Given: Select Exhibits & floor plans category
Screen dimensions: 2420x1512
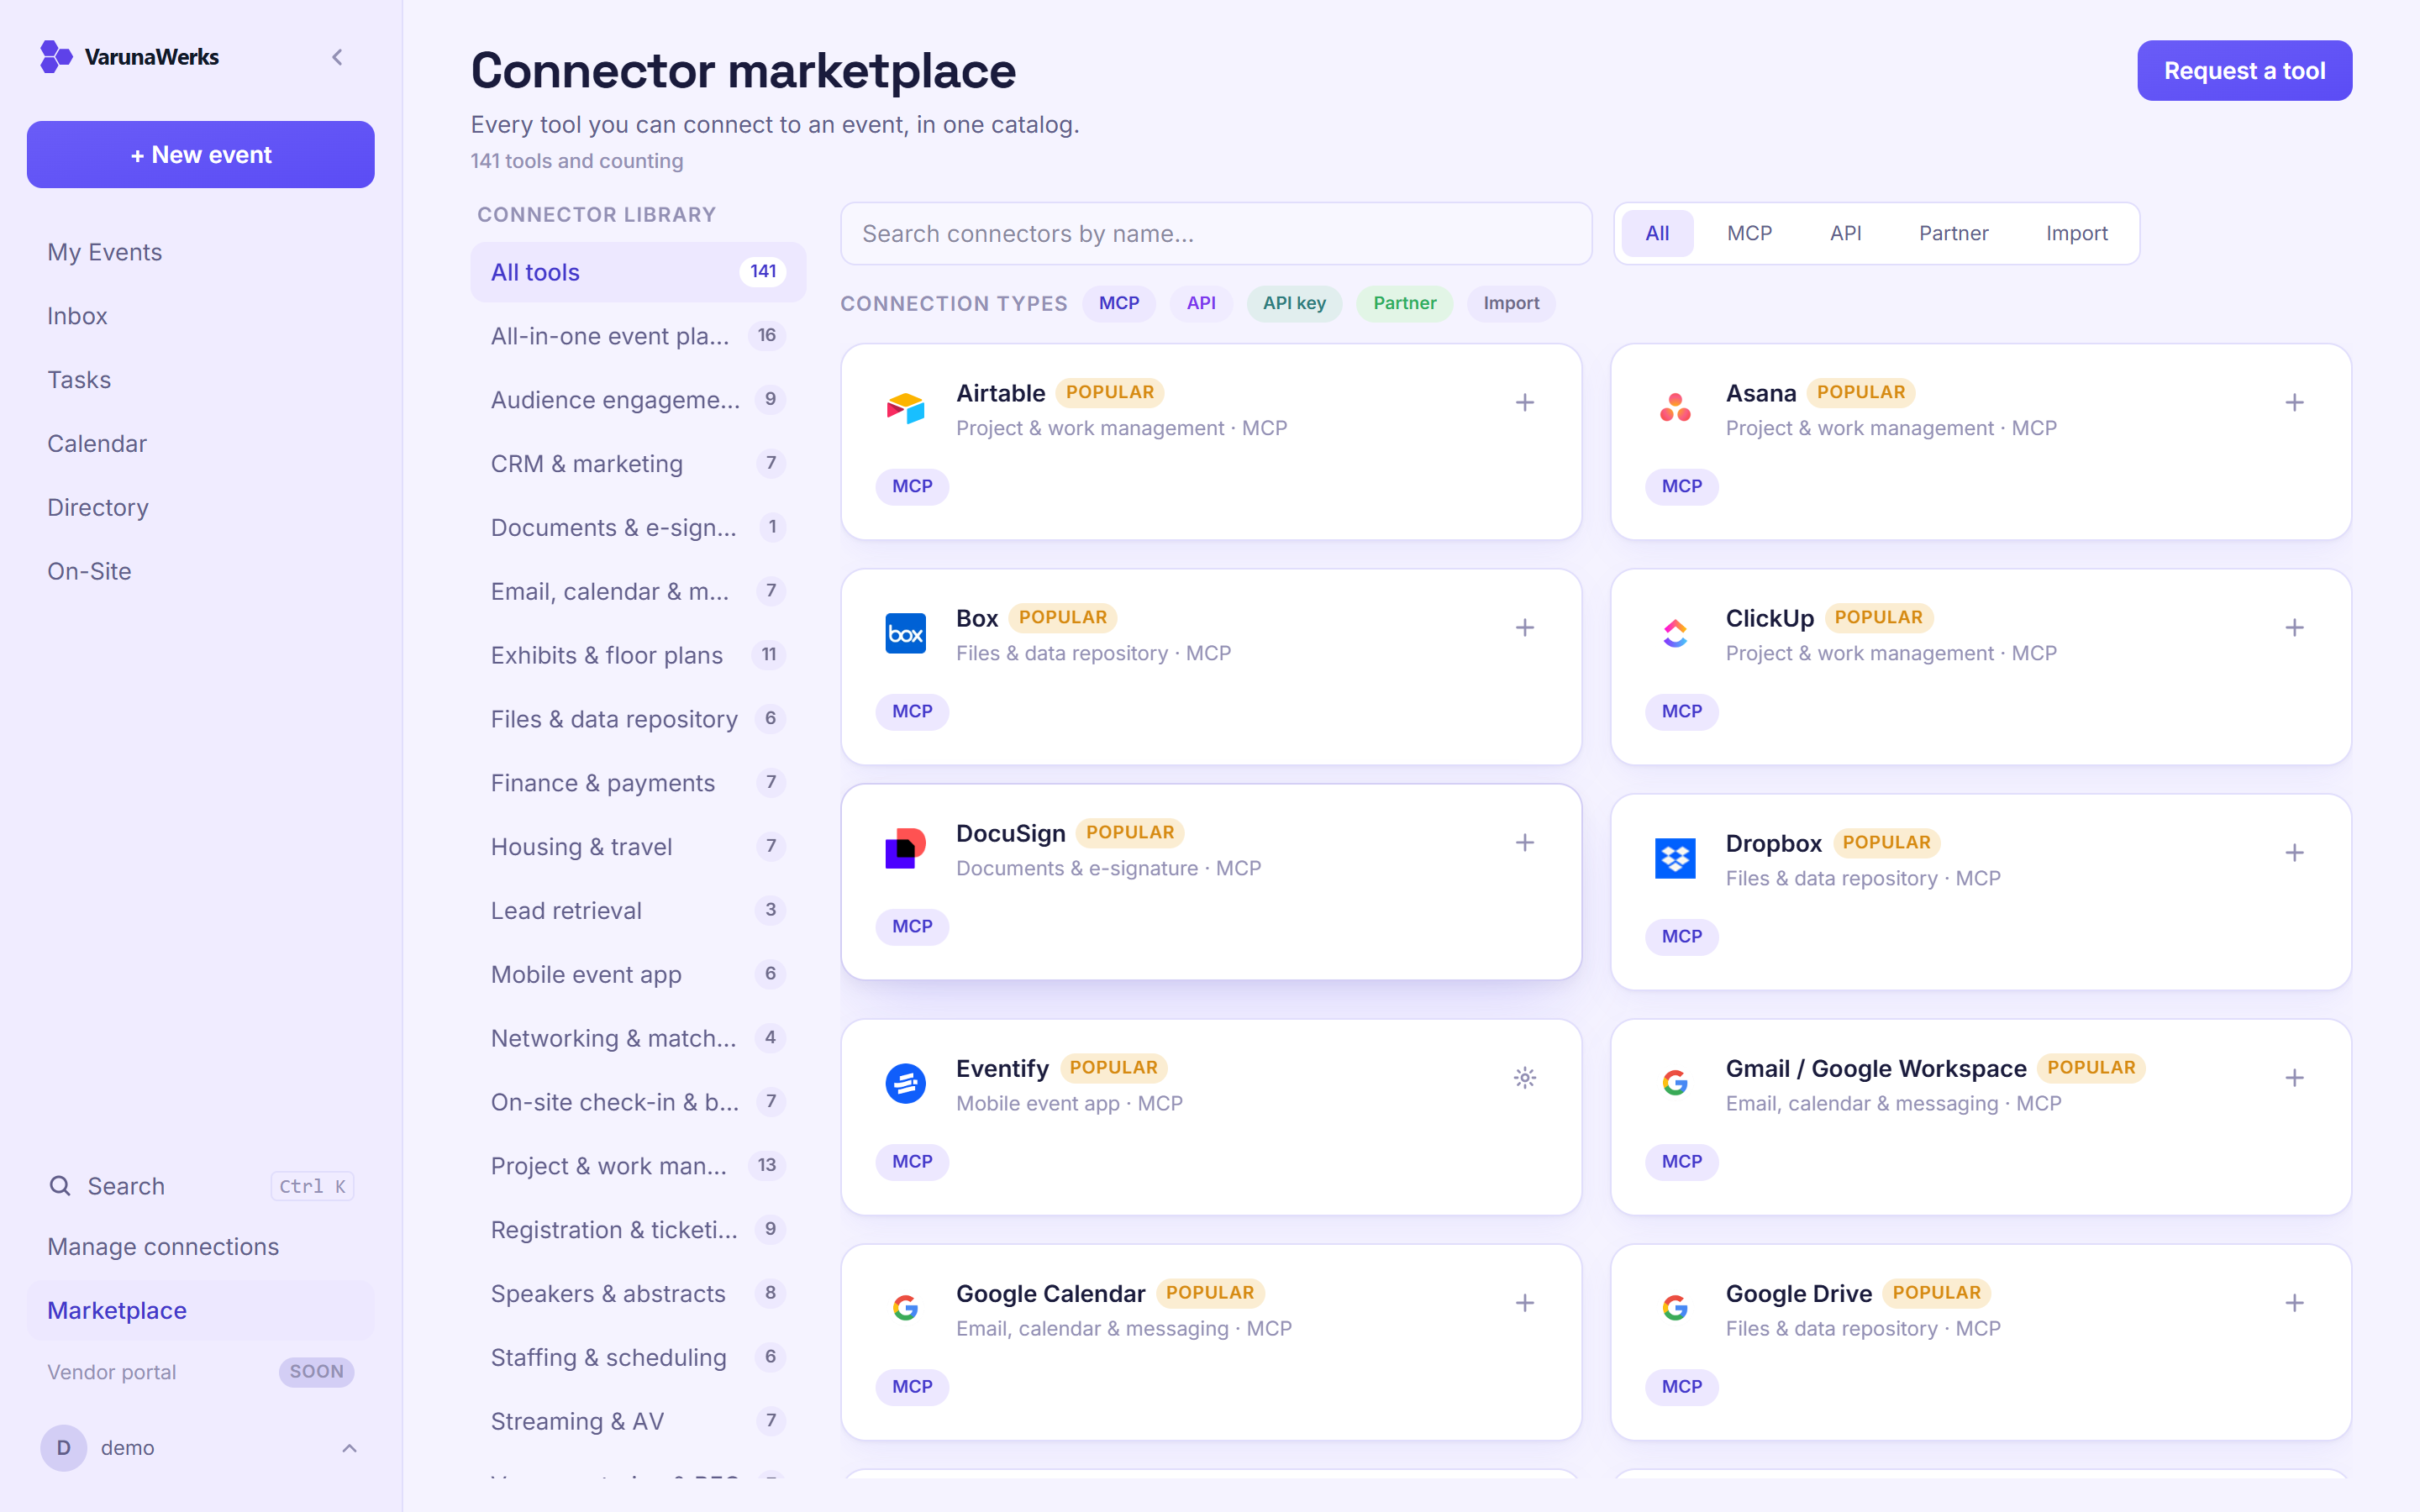Looking at the screenshot, I should [638, 655].
